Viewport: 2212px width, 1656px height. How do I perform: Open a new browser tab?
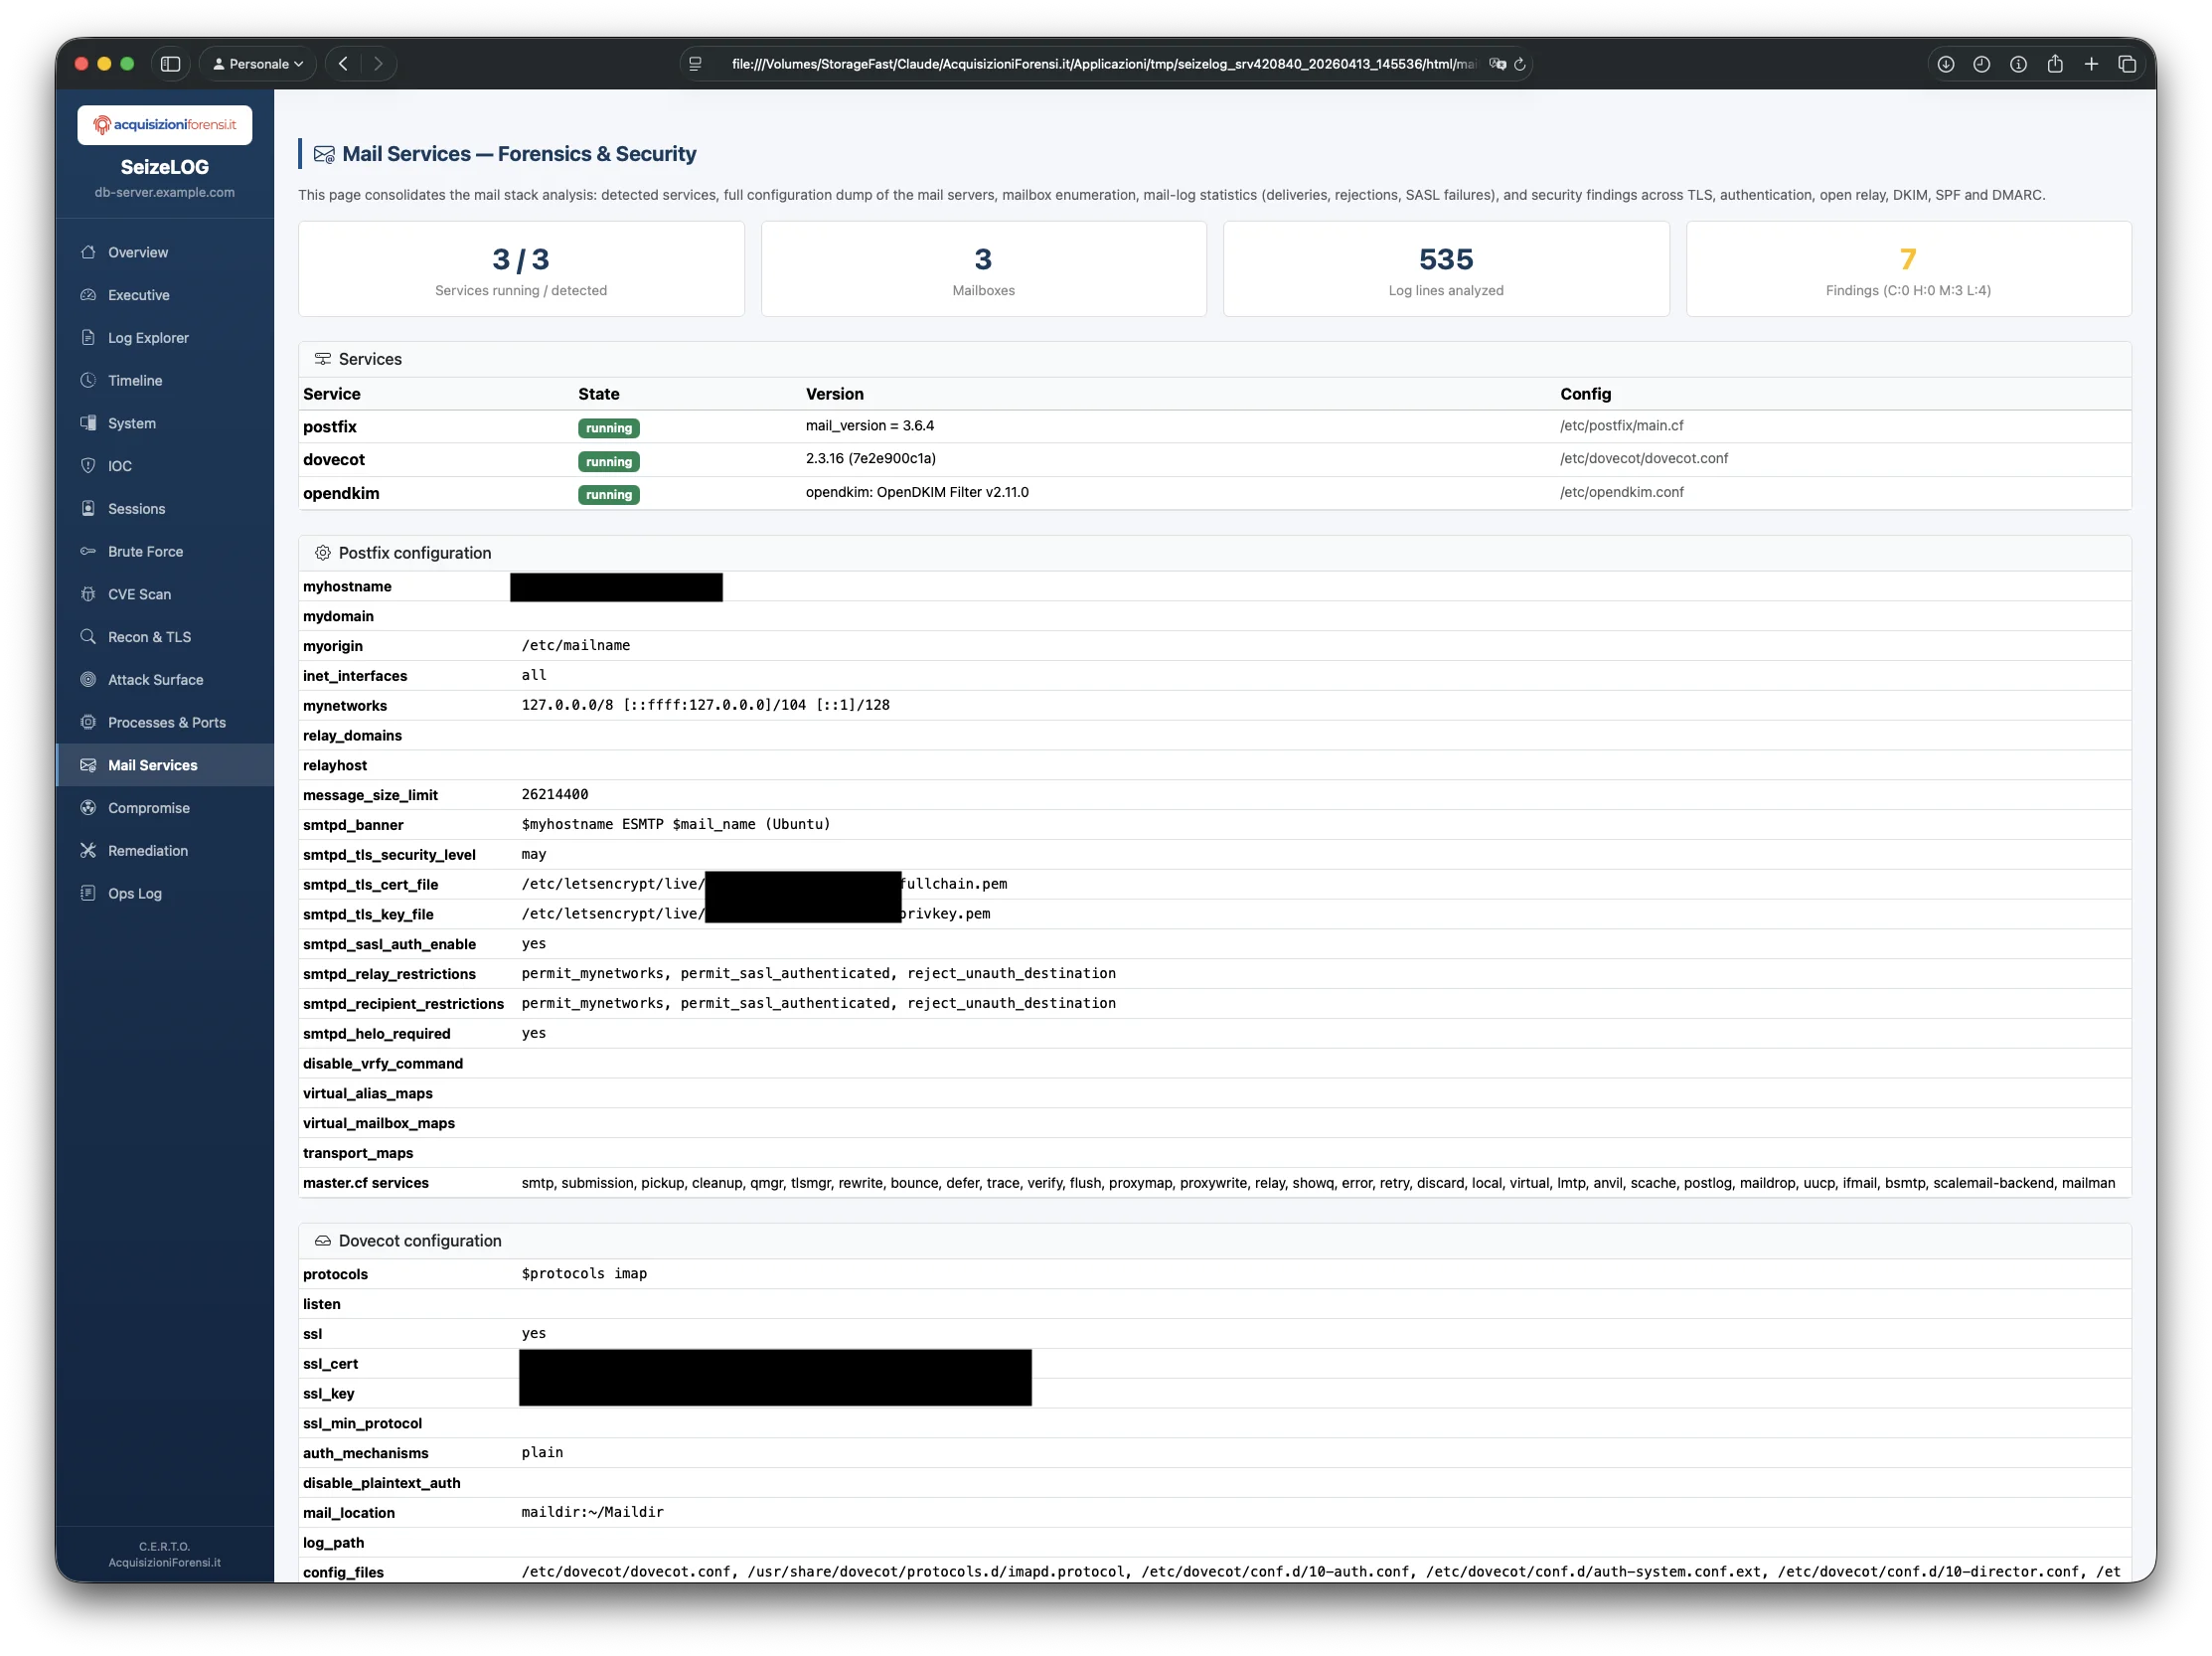click(x=2091, y=63)
